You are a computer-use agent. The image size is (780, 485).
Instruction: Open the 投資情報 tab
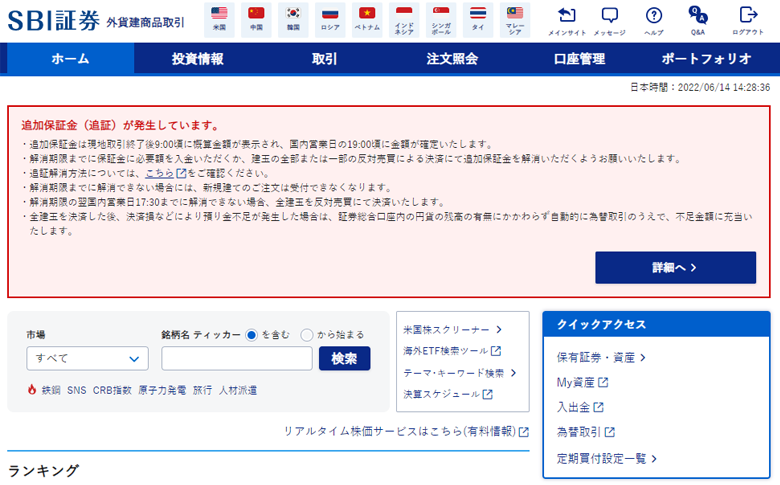pyautogui.click(x=197, y=59)
